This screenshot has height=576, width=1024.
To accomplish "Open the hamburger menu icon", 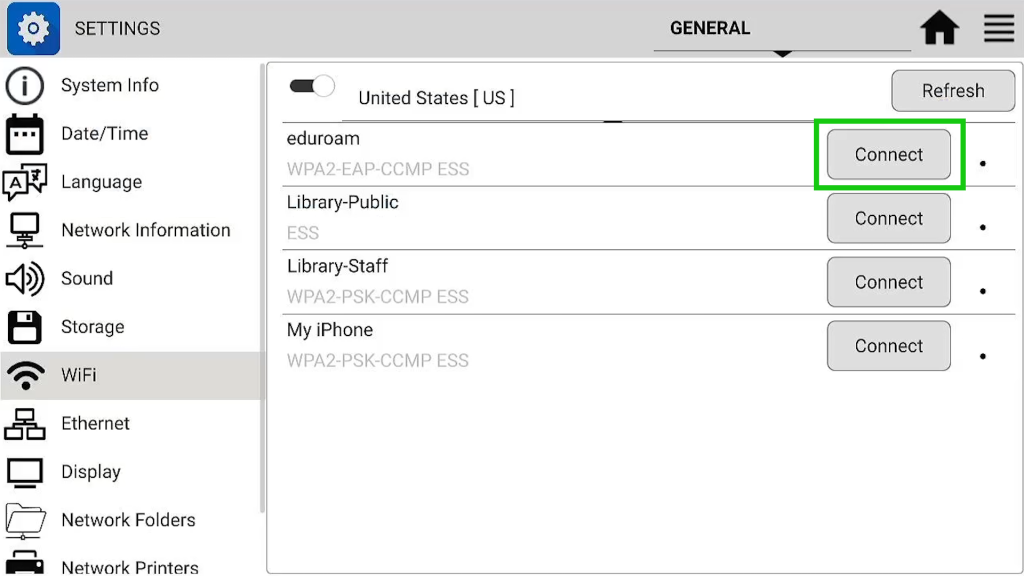I will (x=999, y=28).
